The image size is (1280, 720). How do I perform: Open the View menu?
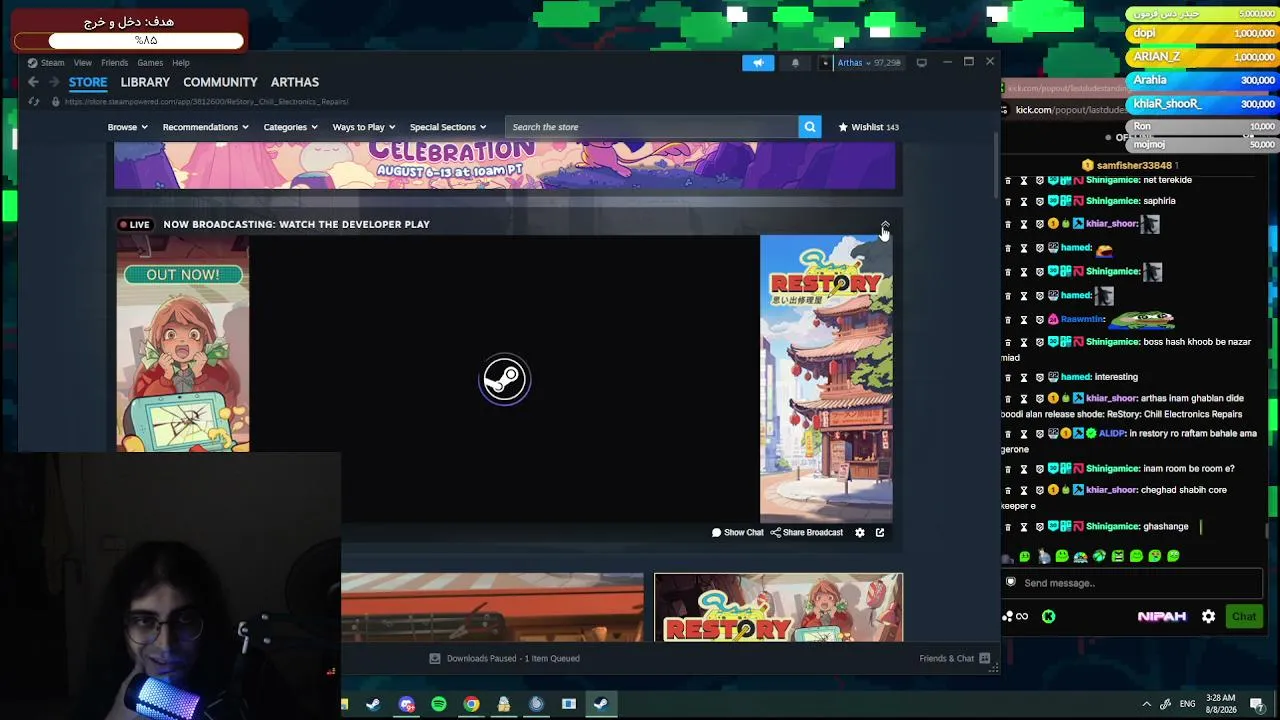point(83,63)
